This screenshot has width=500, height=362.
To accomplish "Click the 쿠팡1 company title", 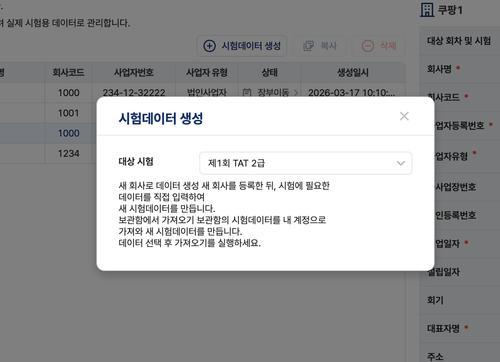I will tap(450, 10).
